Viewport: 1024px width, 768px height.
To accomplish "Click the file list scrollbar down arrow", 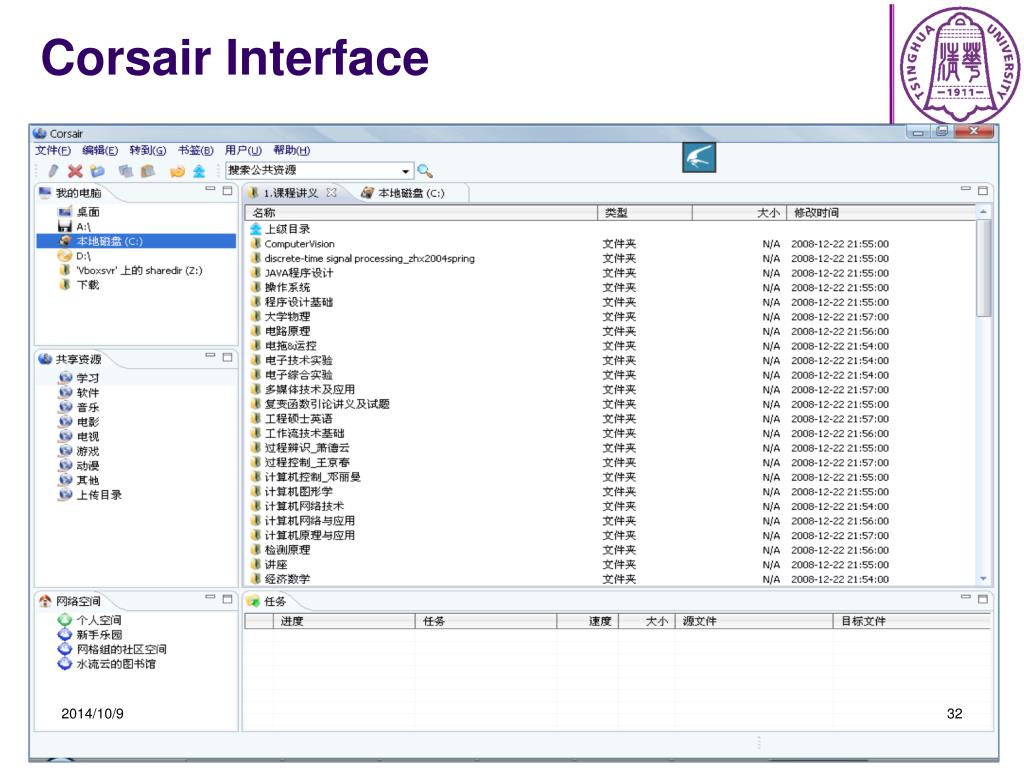I will 984,579.
